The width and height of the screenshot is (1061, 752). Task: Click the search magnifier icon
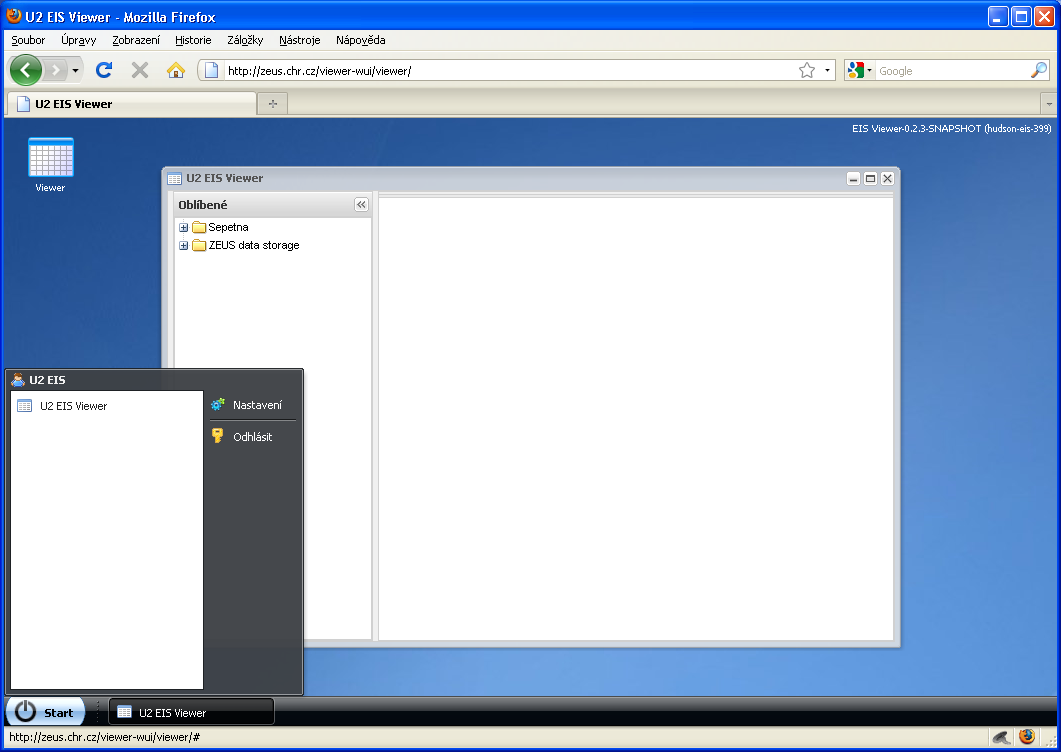point(1039,70)
